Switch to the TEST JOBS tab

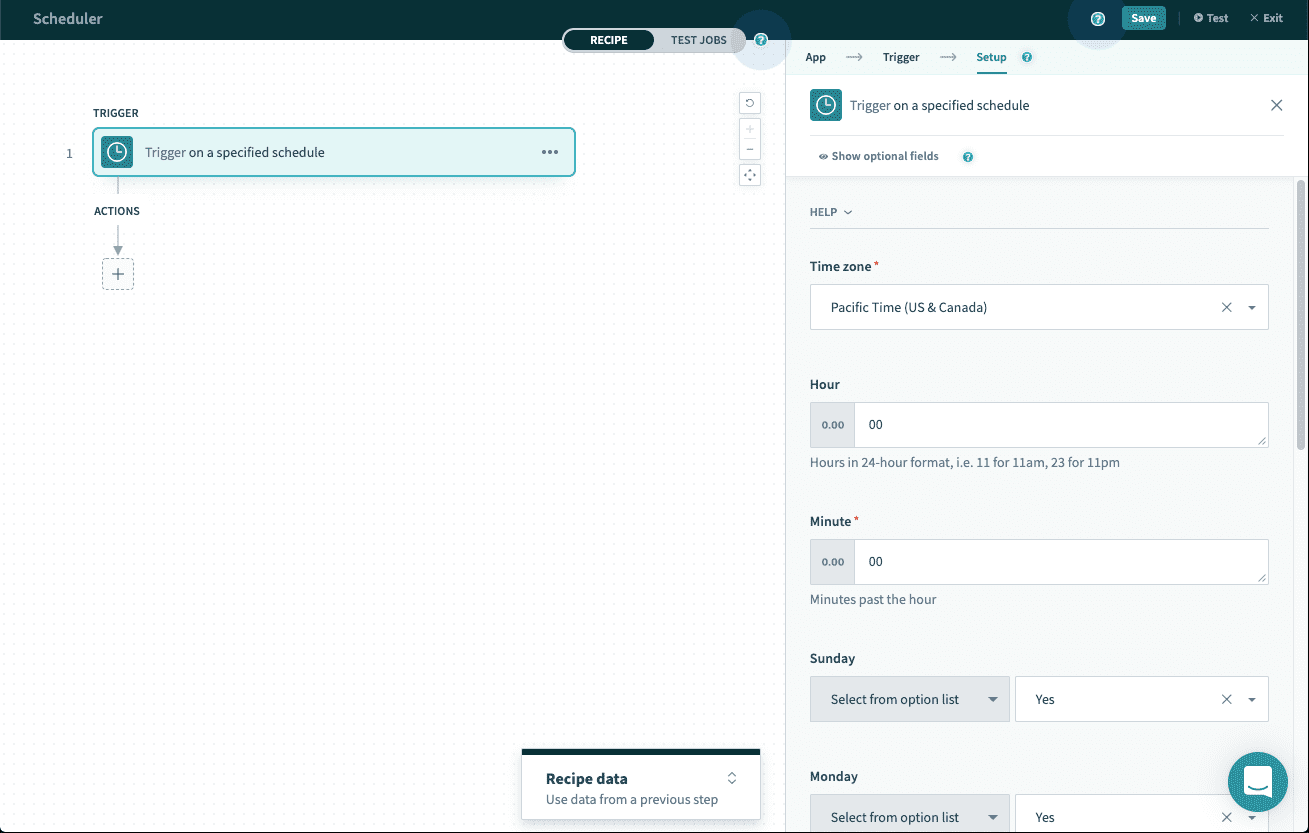click(x=698, y=40)
